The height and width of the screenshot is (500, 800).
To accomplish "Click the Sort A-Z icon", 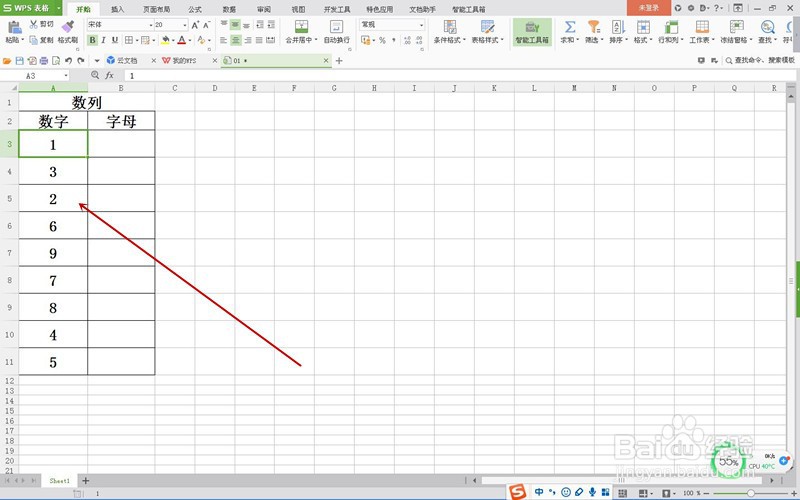I will coord(618,27).
